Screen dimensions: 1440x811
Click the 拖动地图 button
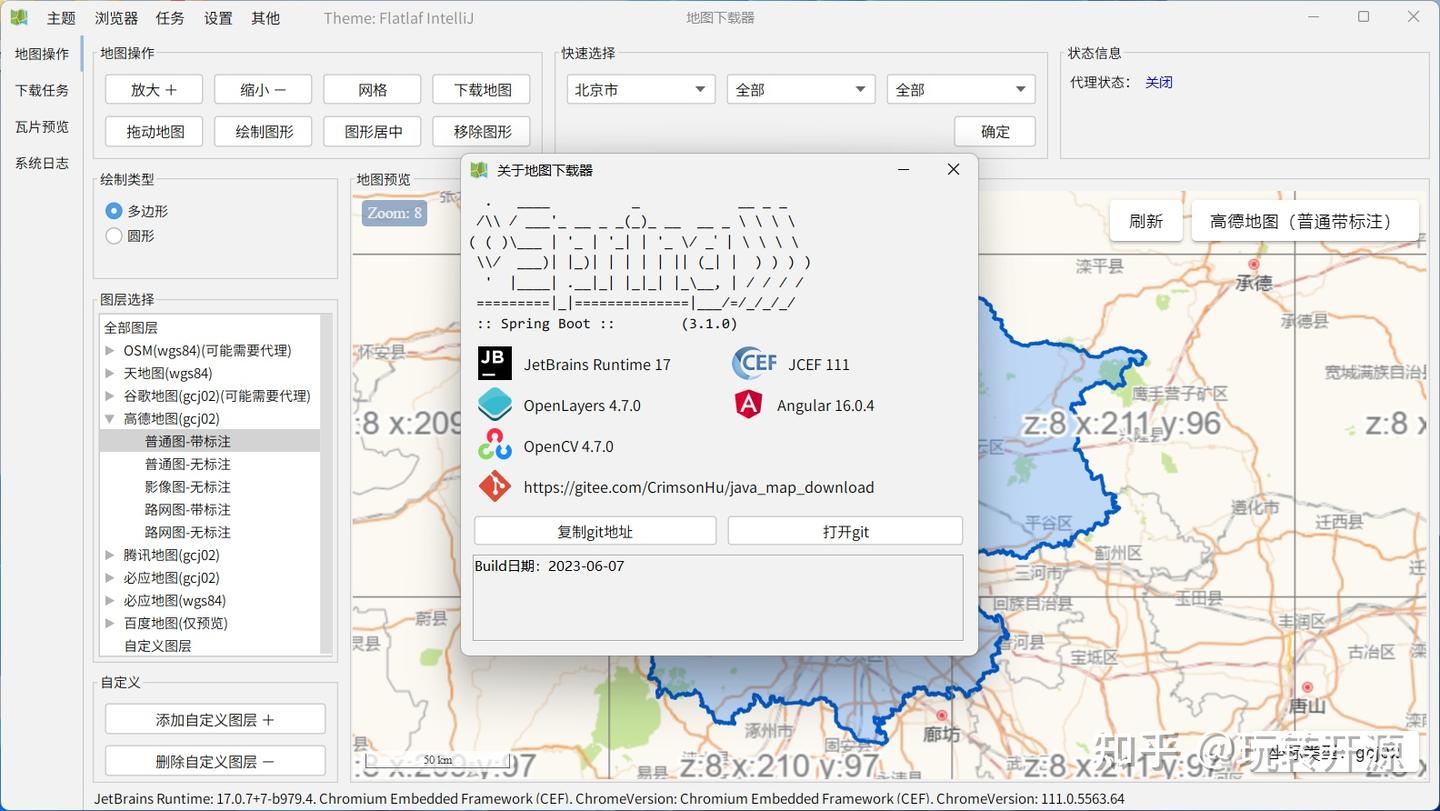tap(154, 131)
